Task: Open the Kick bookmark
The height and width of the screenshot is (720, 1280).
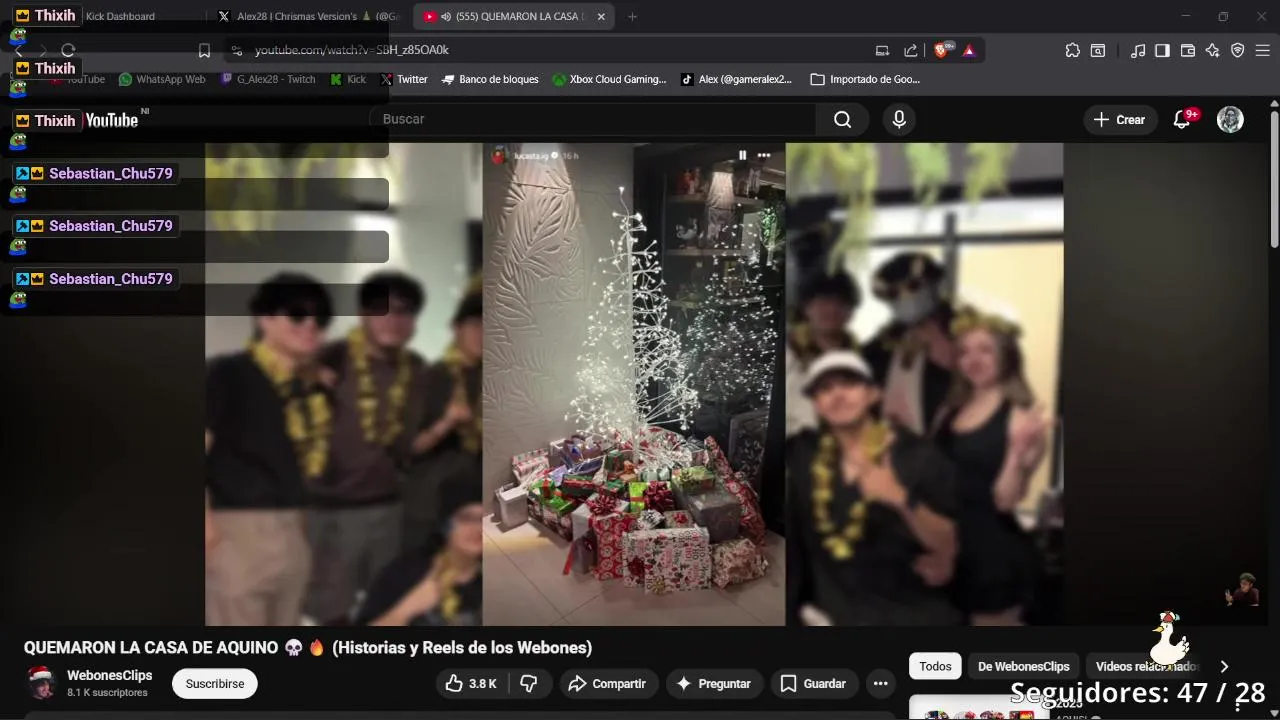Action: tap(348, 79)
